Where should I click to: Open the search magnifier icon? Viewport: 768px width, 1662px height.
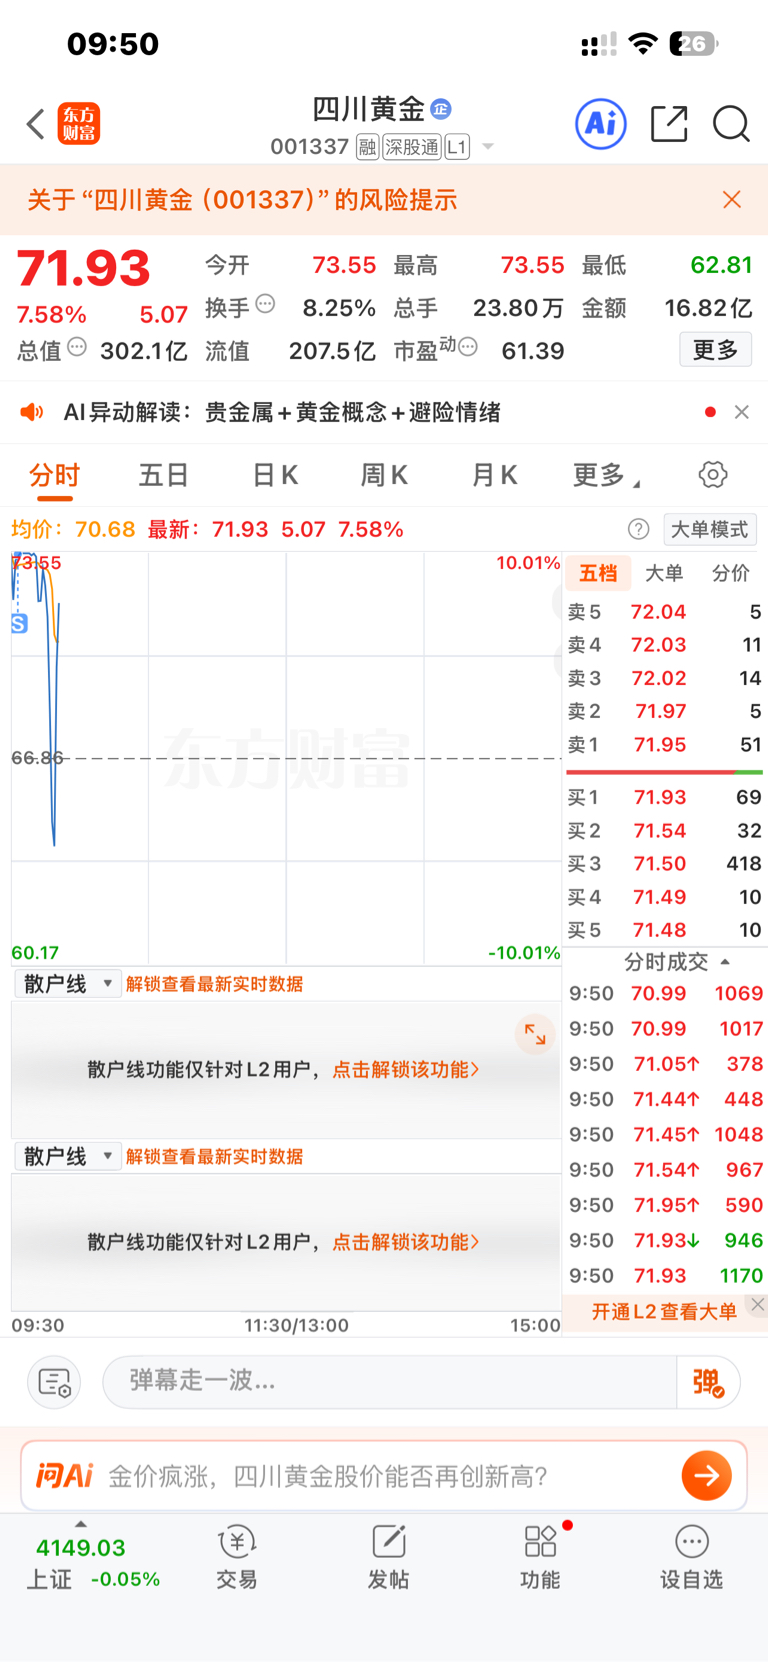tap(731, 124)
